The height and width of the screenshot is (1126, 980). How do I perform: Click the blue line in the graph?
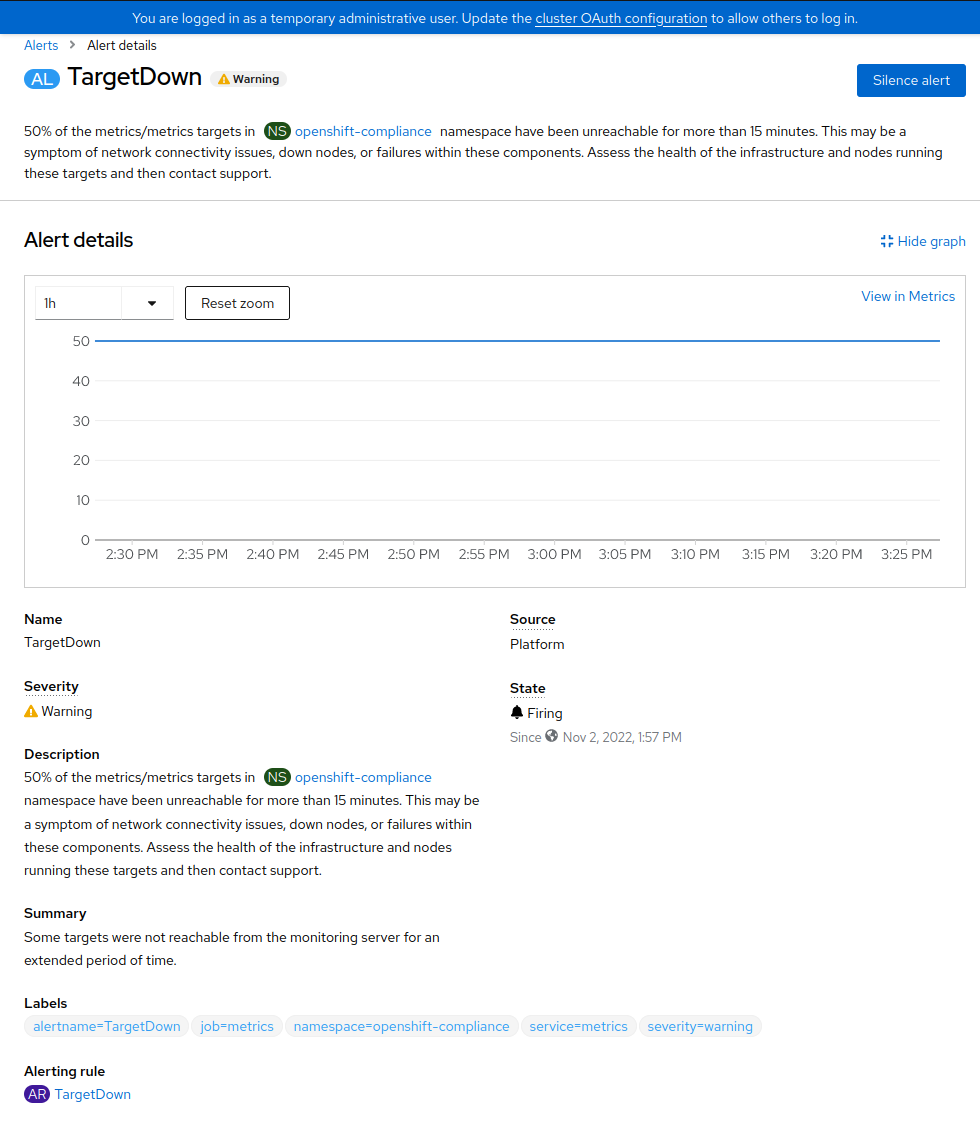[x=517, y=341]
